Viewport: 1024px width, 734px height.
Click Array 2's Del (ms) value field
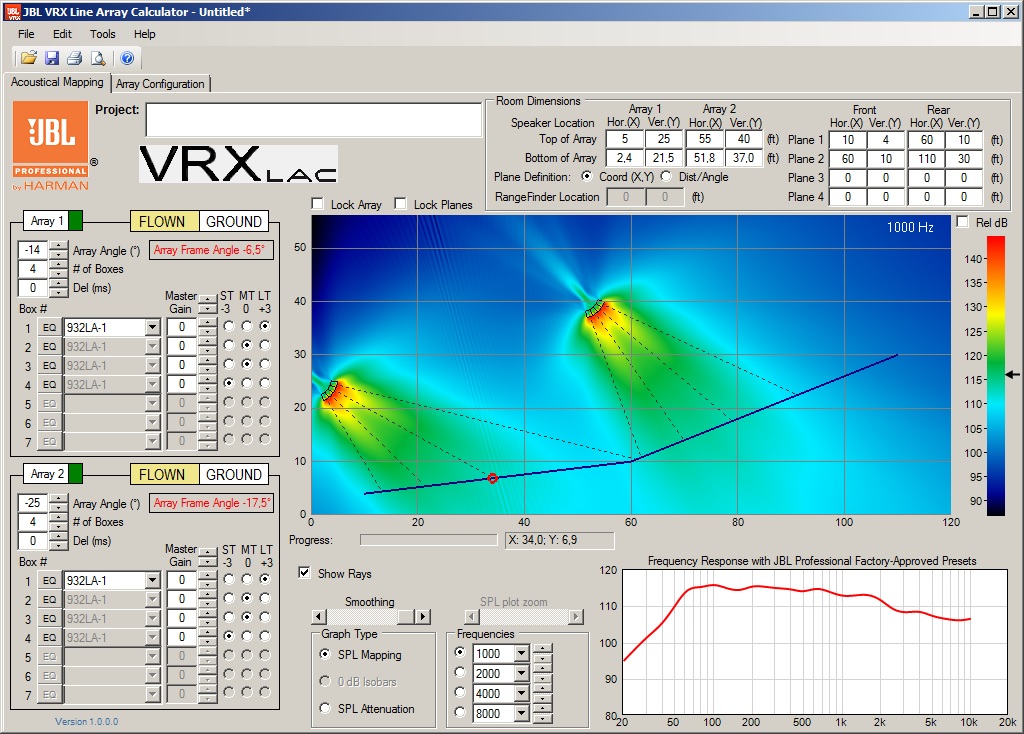pyautogui.click(x=33, y=541)
